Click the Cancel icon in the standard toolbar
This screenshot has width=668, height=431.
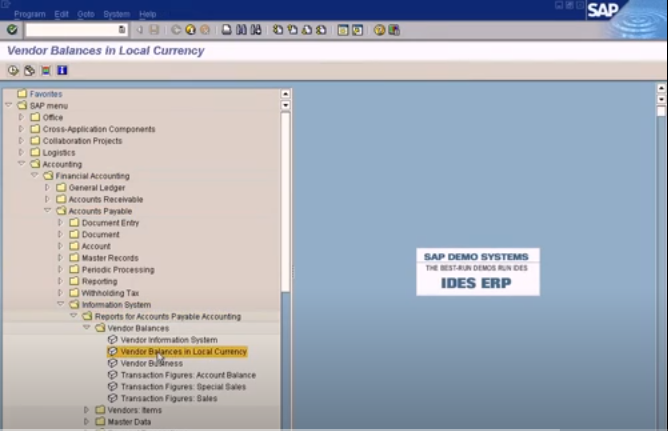(205, 30)
